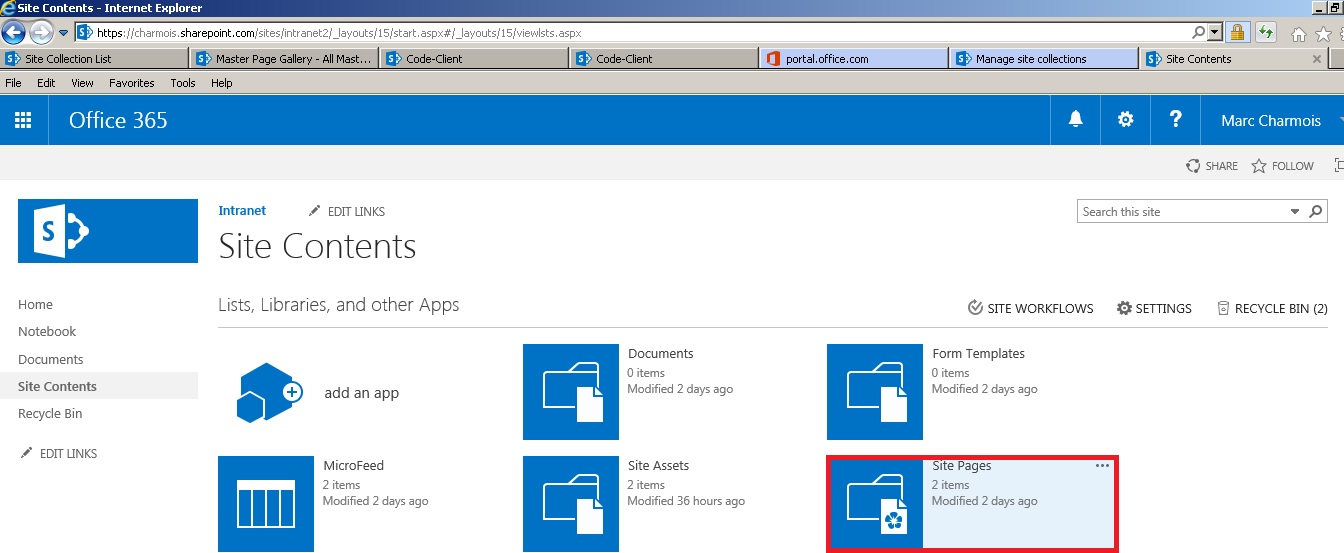
Task: Switch to the portal.office.com tab
Action: tap(854, 59)
